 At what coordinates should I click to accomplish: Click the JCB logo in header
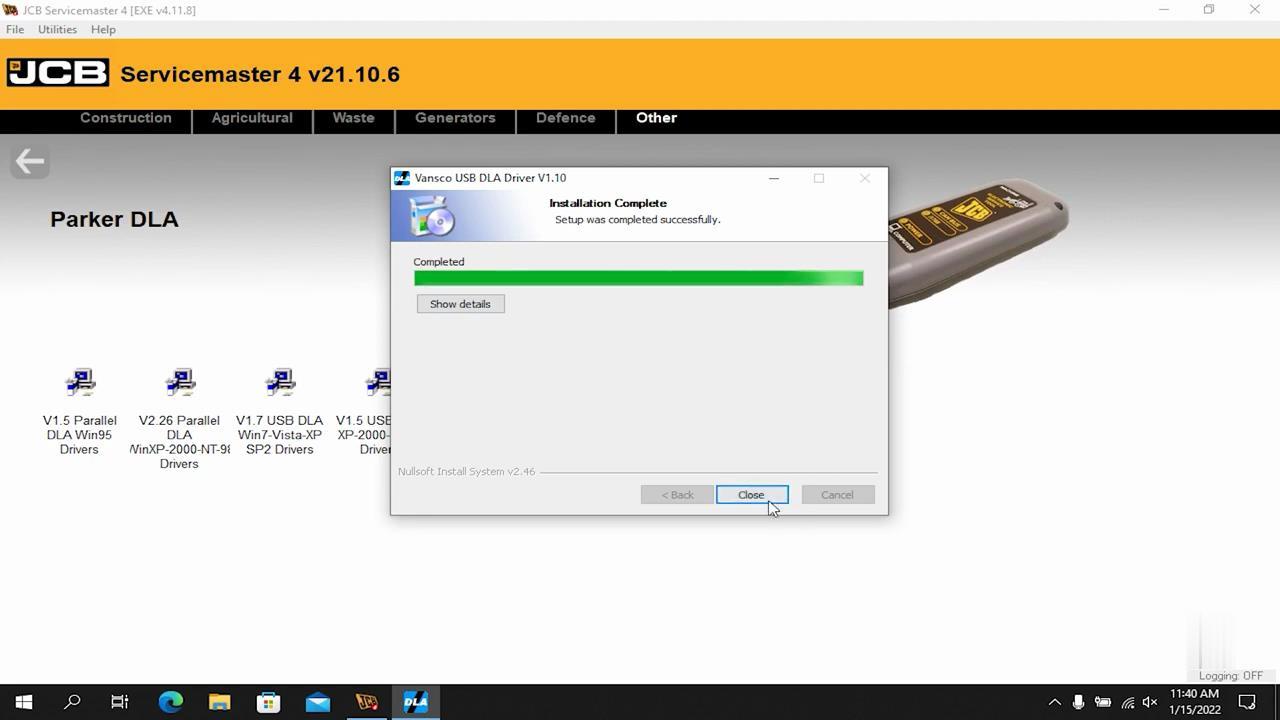click(57, 73)
